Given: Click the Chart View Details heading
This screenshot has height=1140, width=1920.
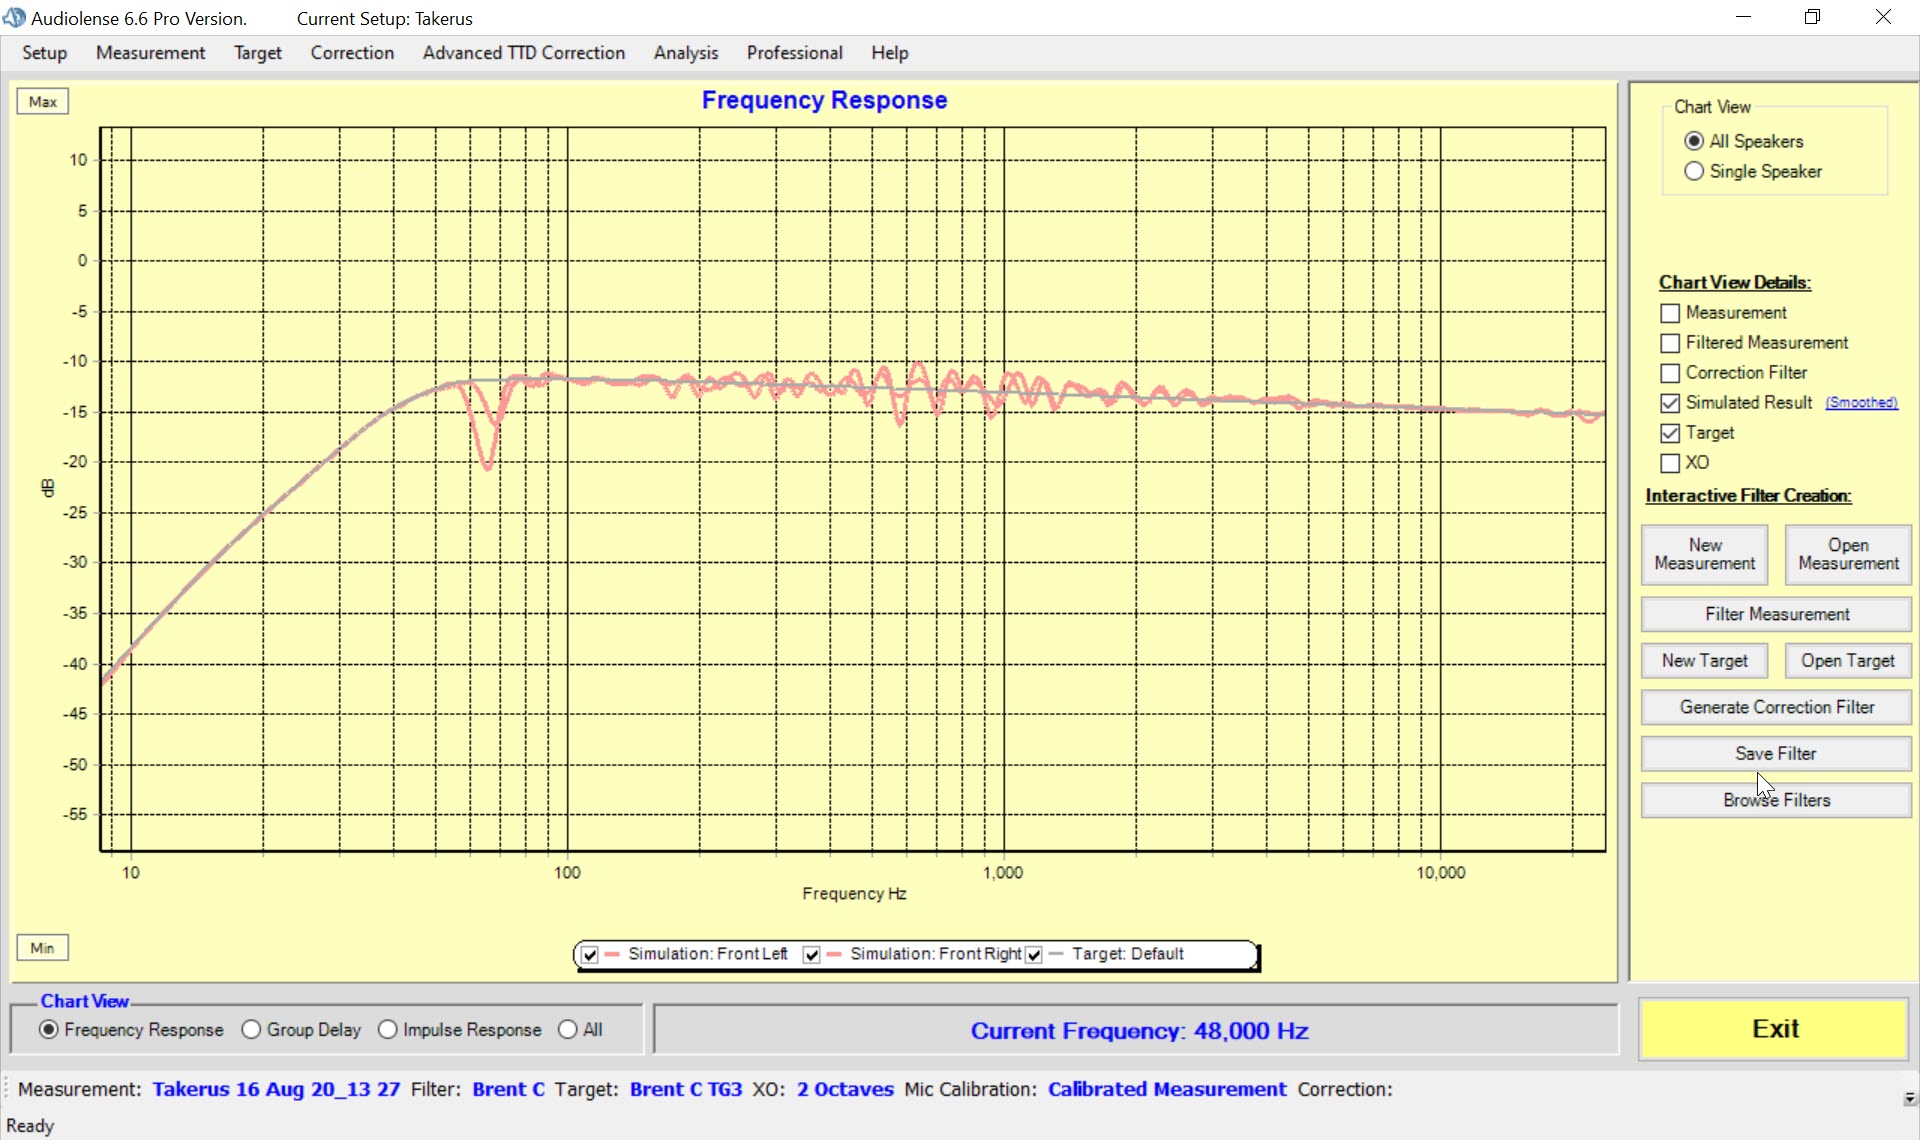Looking at the screenshot, I should click(x=1734, y=283).
